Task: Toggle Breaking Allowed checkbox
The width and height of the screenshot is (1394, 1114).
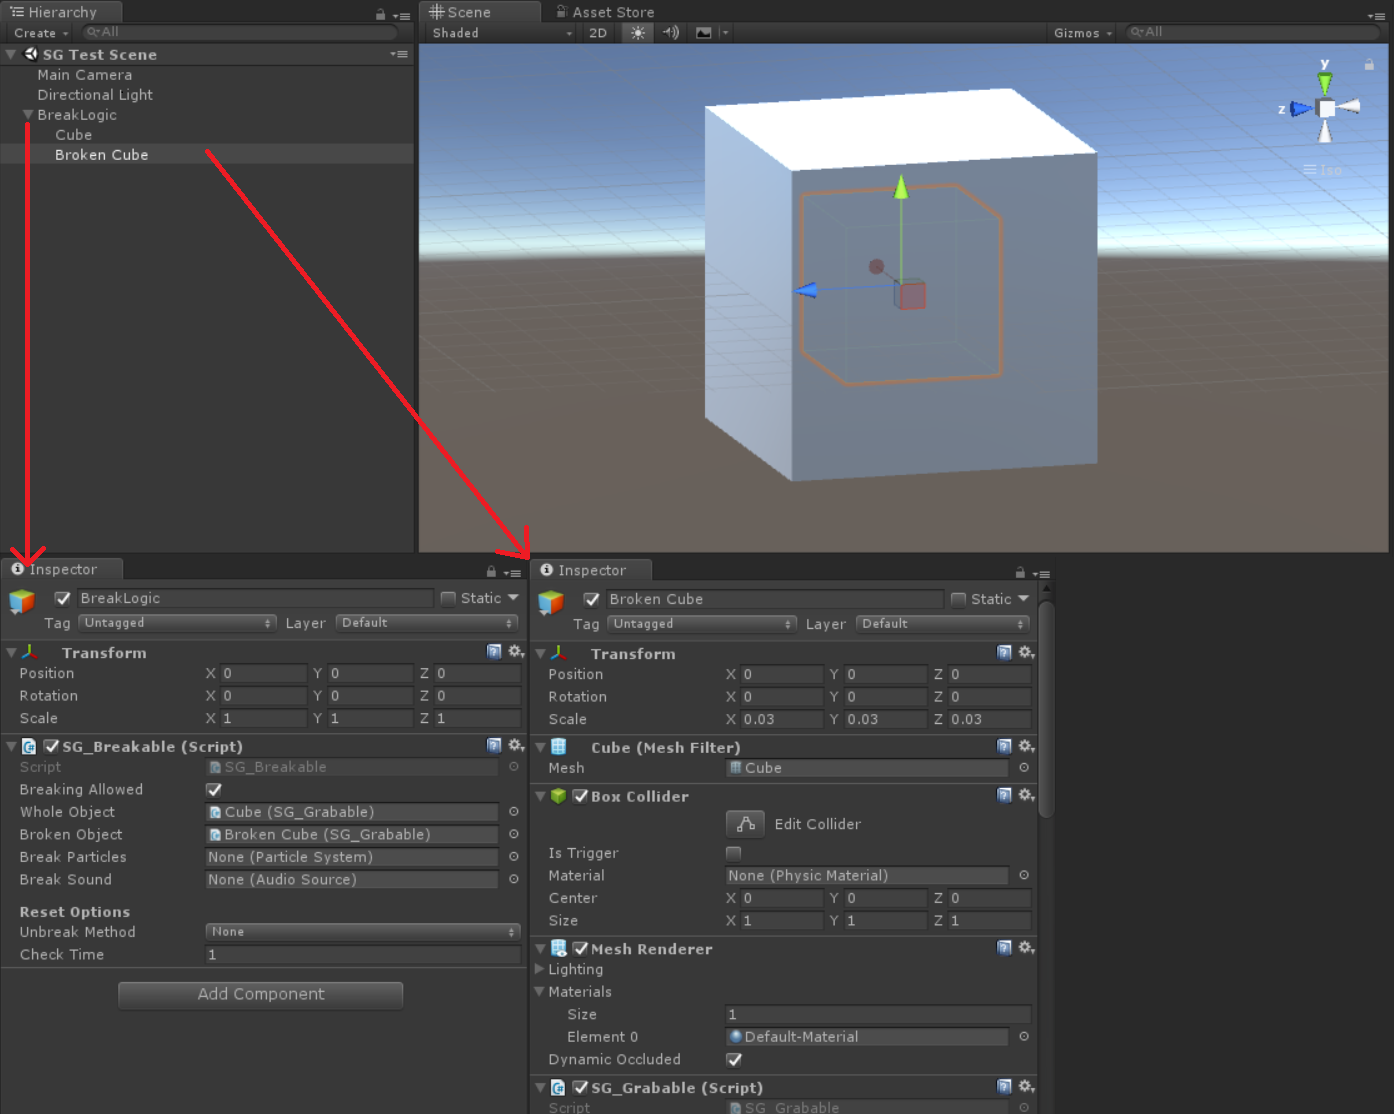Action: pos(214,790)
